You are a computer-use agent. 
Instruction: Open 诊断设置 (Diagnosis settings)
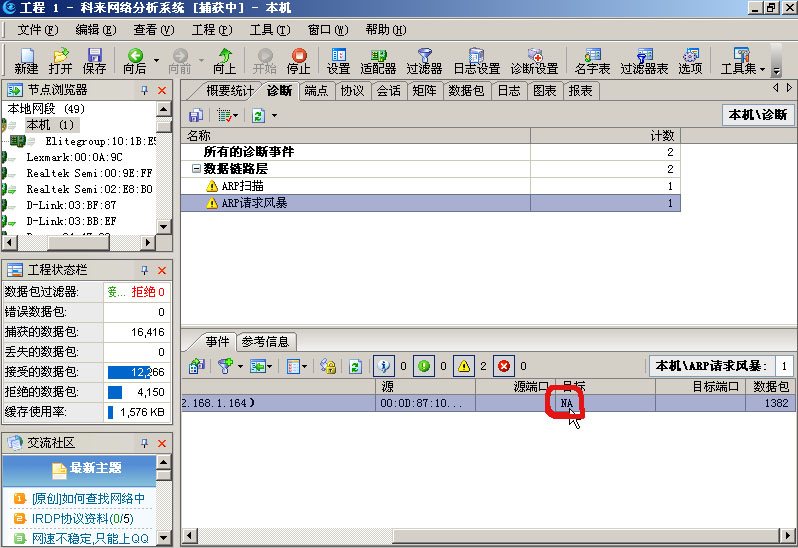pyautogui.click(x=534, y=61)
